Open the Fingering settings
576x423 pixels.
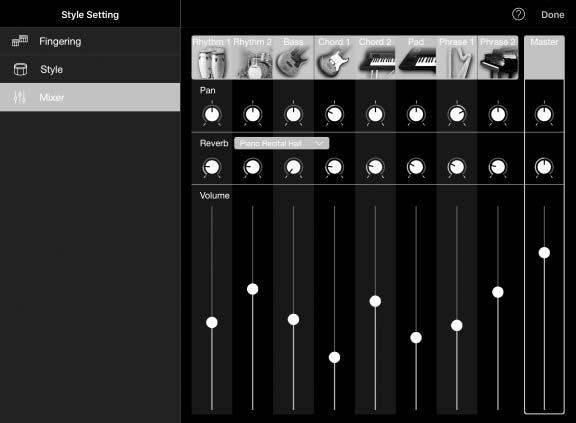click(x=90, y=41)
